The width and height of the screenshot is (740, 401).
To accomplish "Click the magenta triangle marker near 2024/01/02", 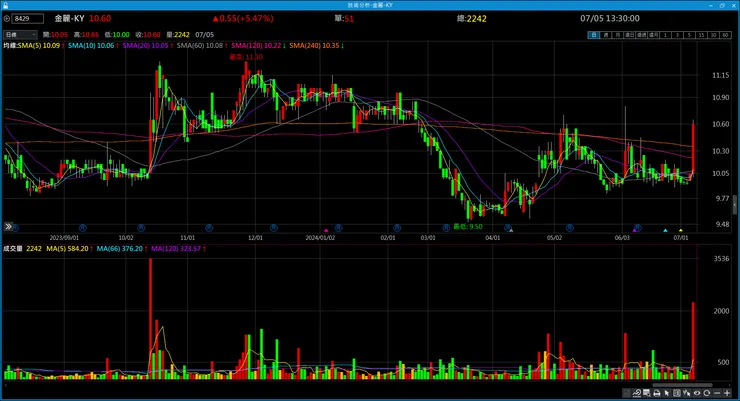I will point(326,230).
